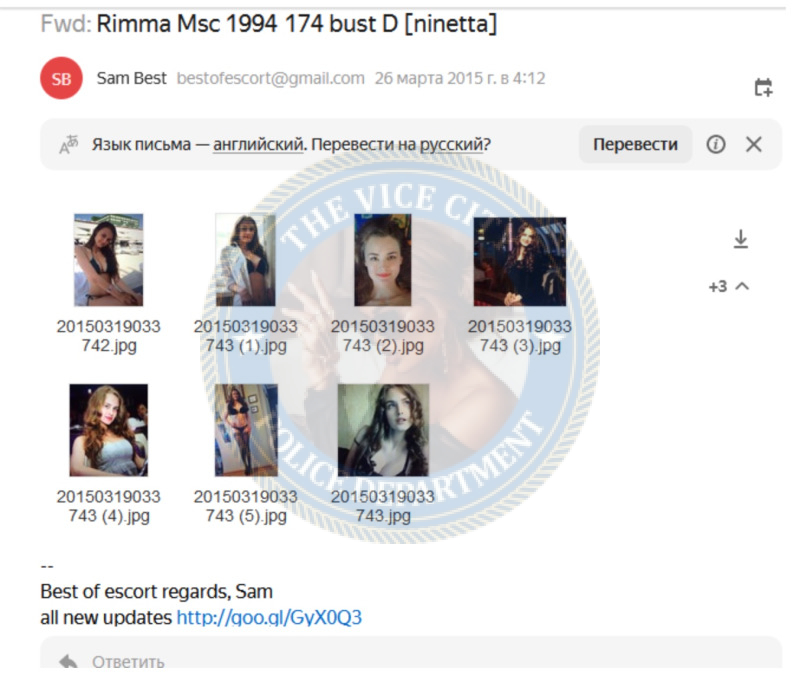Open attachment 20150319033743 (5).jpg thumbnail

click(246, 430)
